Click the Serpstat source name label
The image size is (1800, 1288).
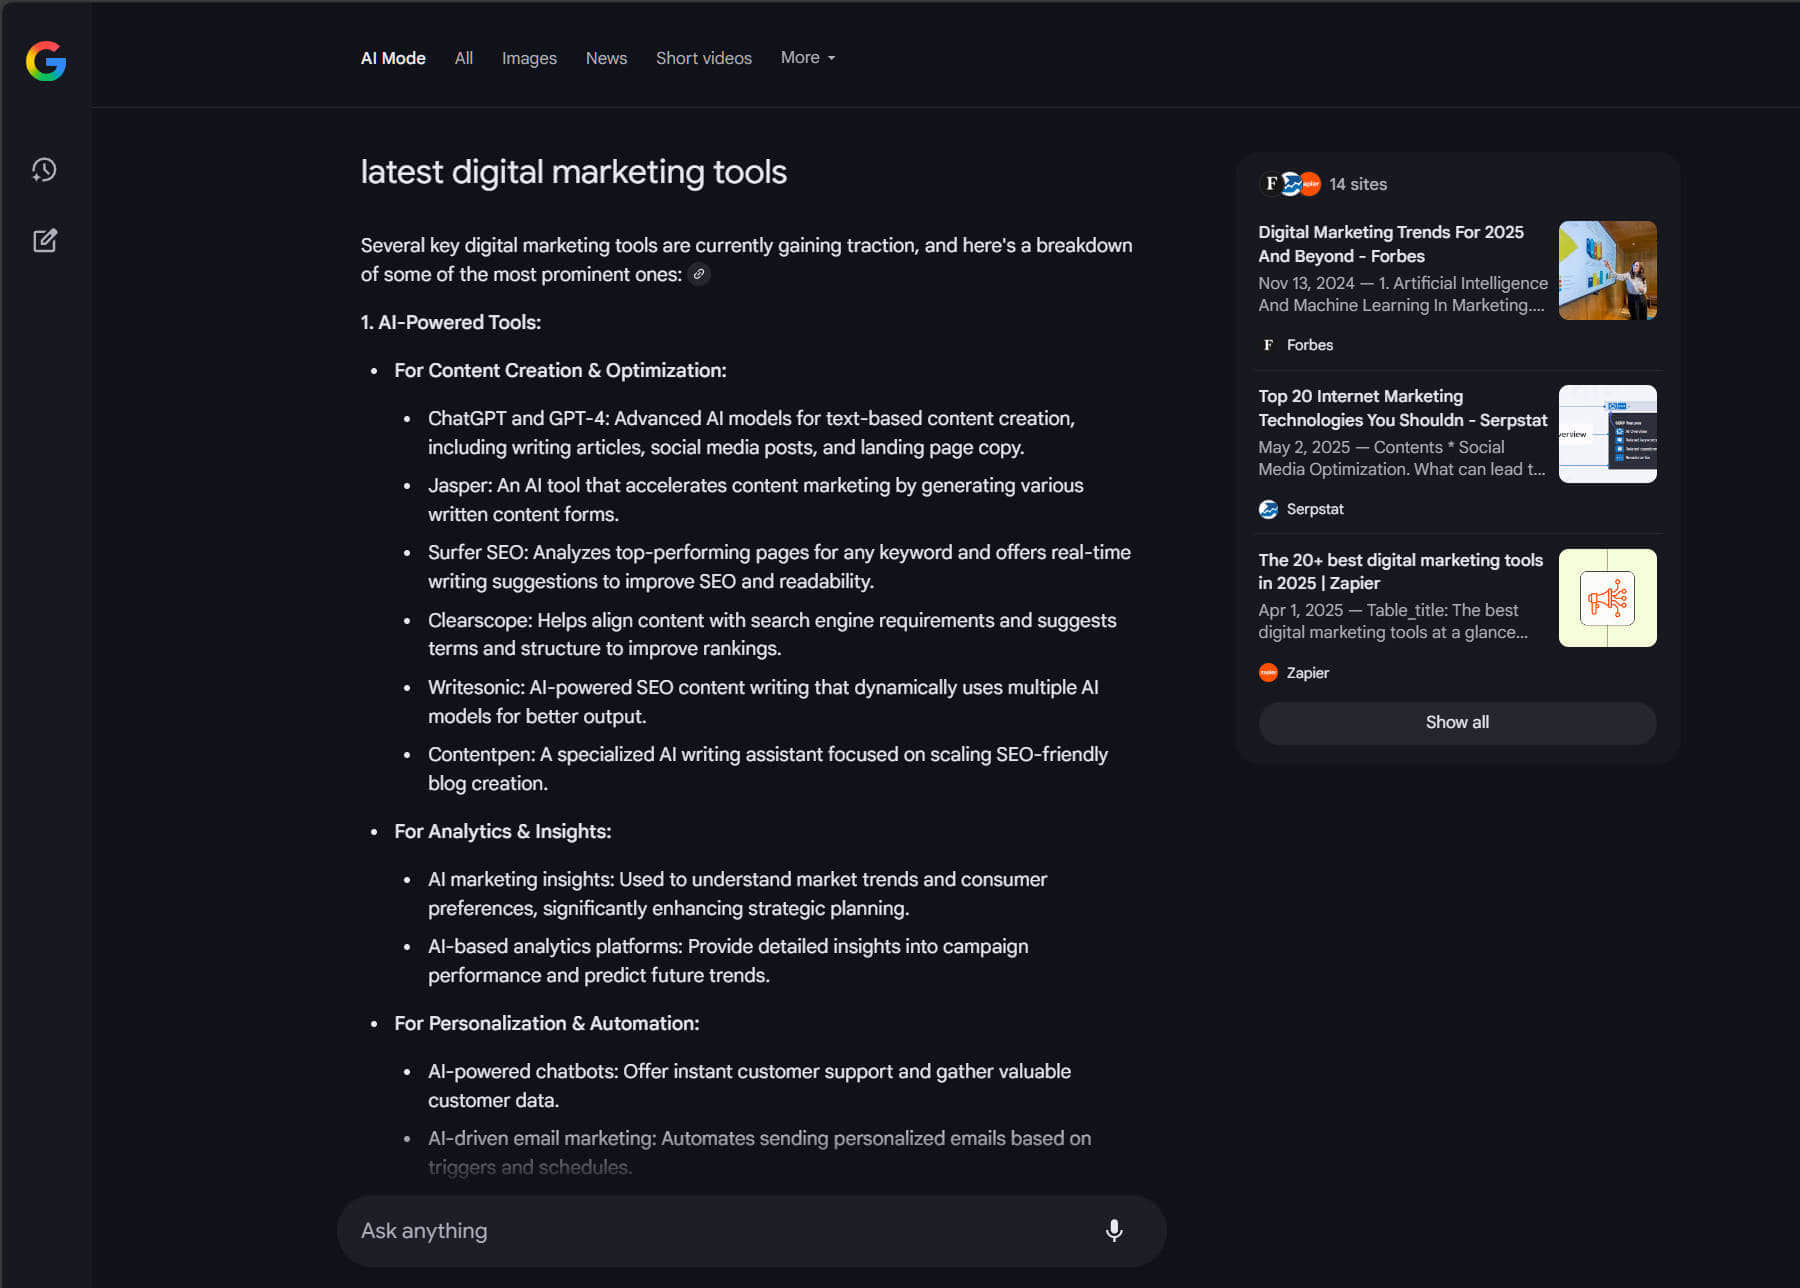1315,509
